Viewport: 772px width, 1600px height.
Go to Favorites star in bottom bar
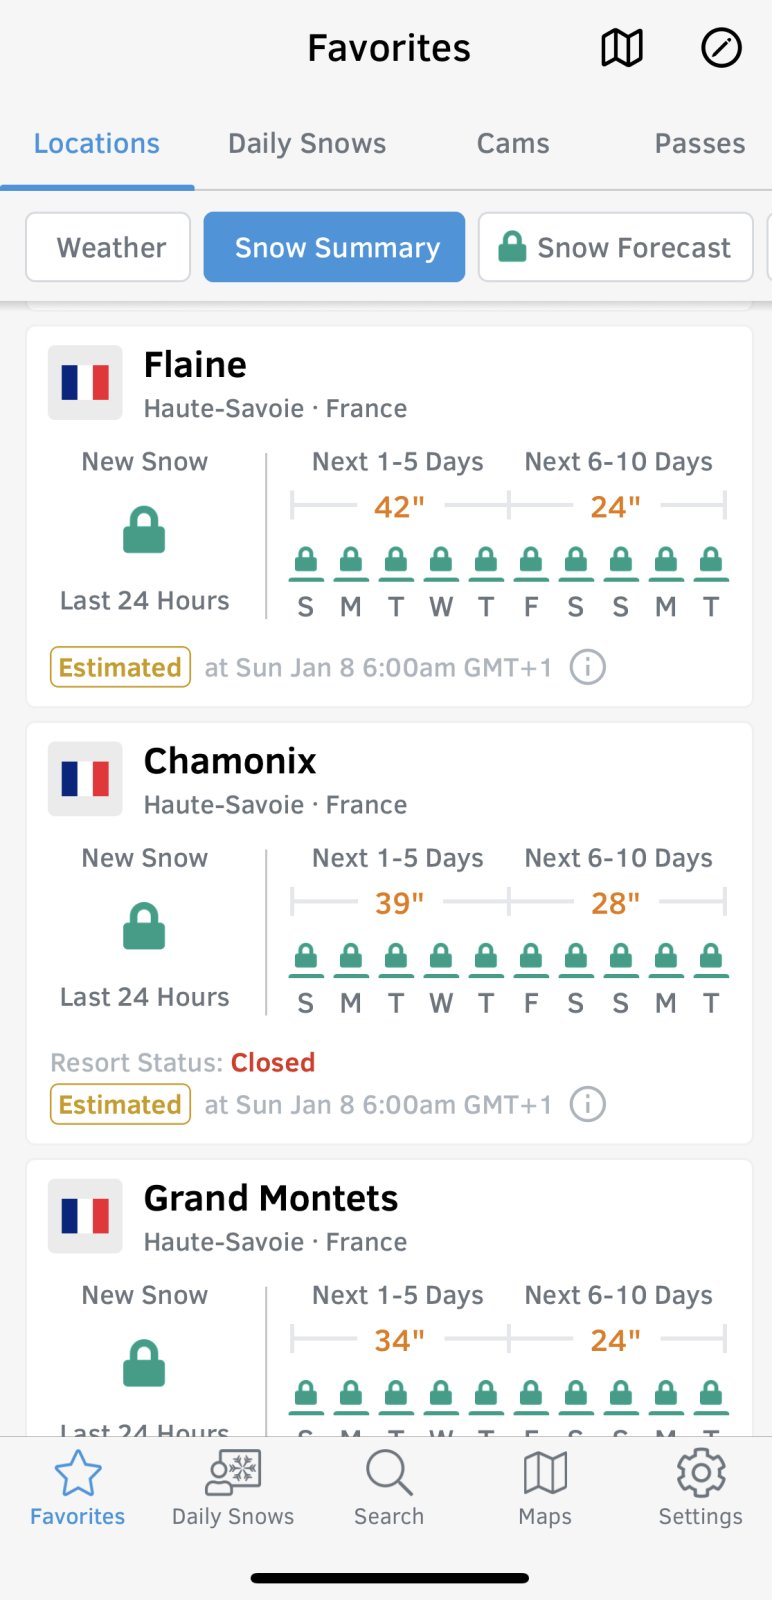78,1488
